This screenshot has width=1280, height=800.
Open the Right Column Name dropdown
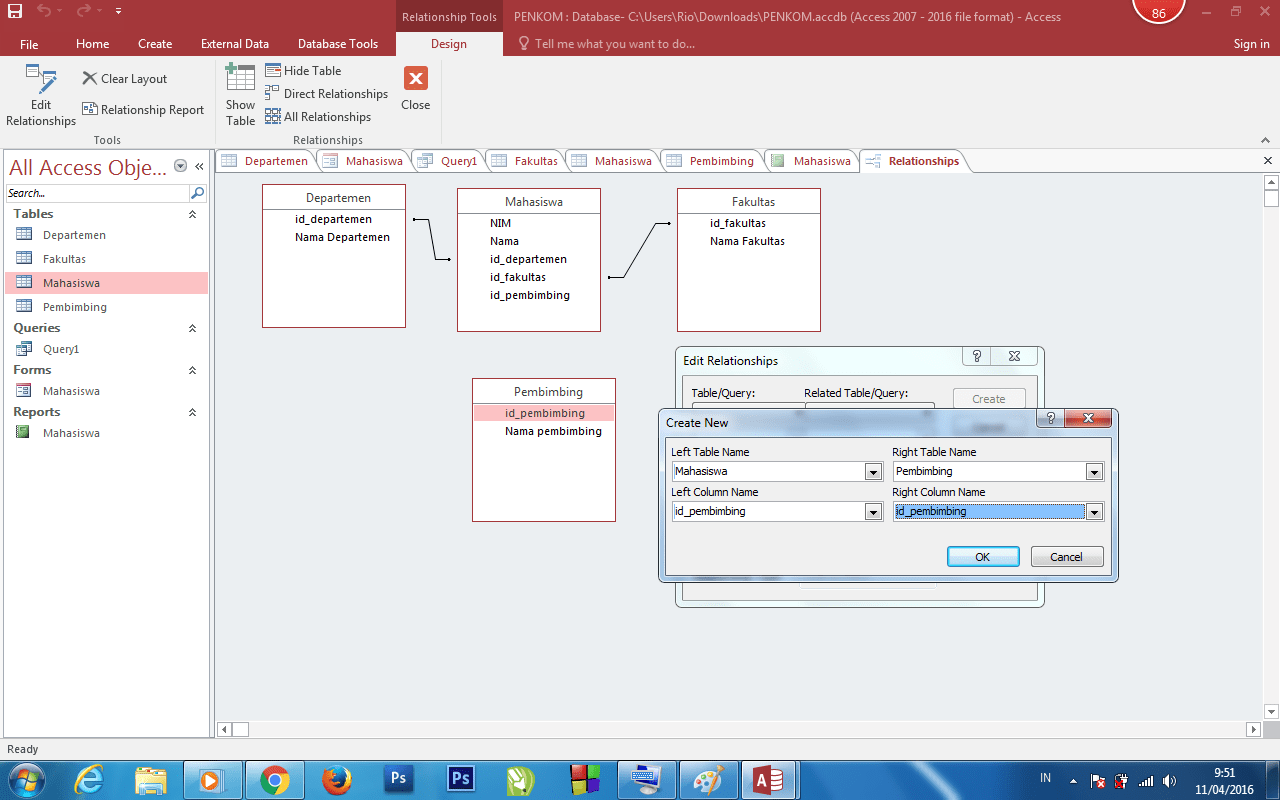pos(1095,512)
